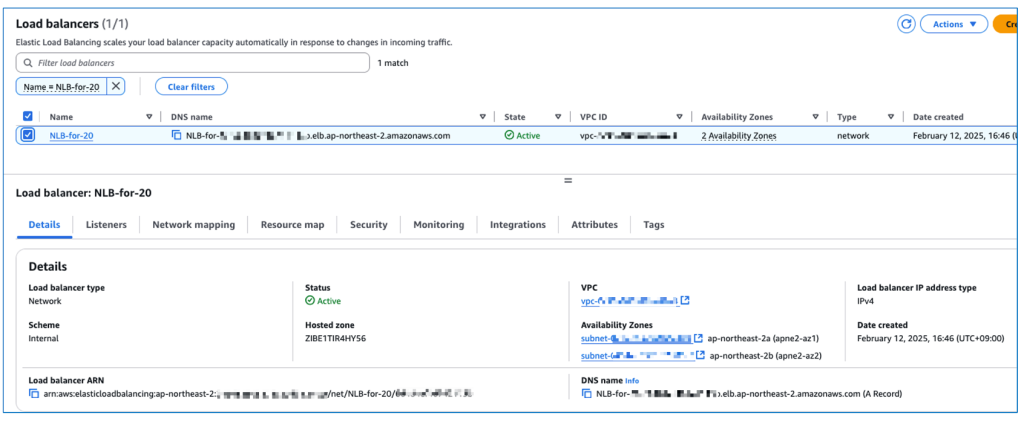Copy the DNS name in Details panel
Image resolution: width=1024 pixels, height=421 pixels.
click(x=586, y=394)
